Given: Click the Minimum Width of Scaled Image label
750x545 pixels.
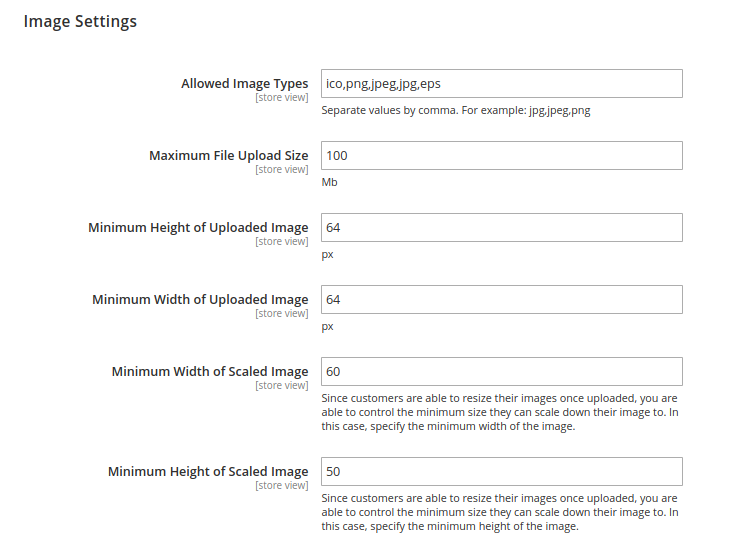Looking at the screenshot, I should (x=210, y=372).
